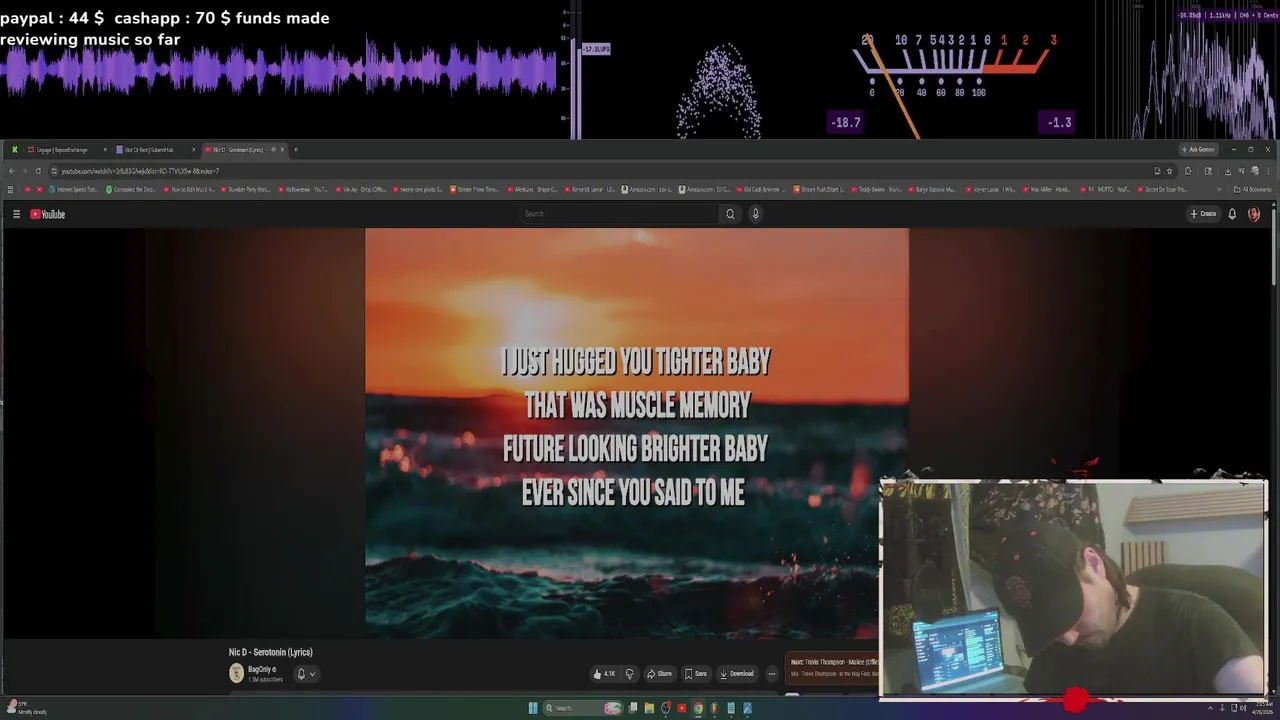Open Teddy Swims bookmark
The image size is (1280, 720).
click(x=876, y=189)
